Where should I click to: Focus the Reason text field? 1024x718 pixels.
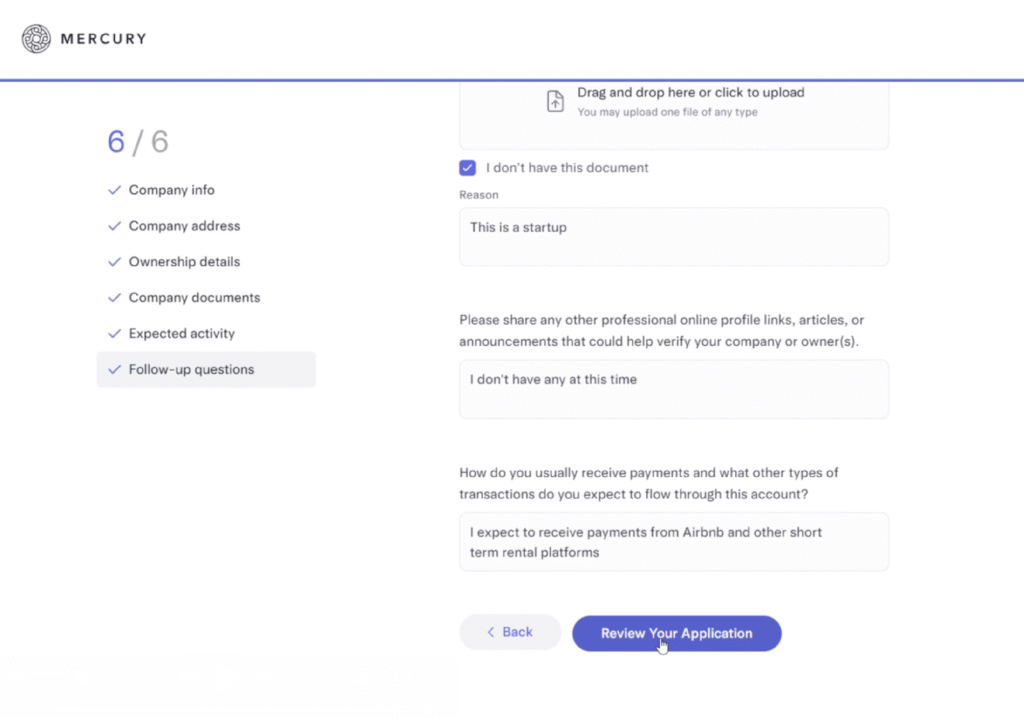673,236
